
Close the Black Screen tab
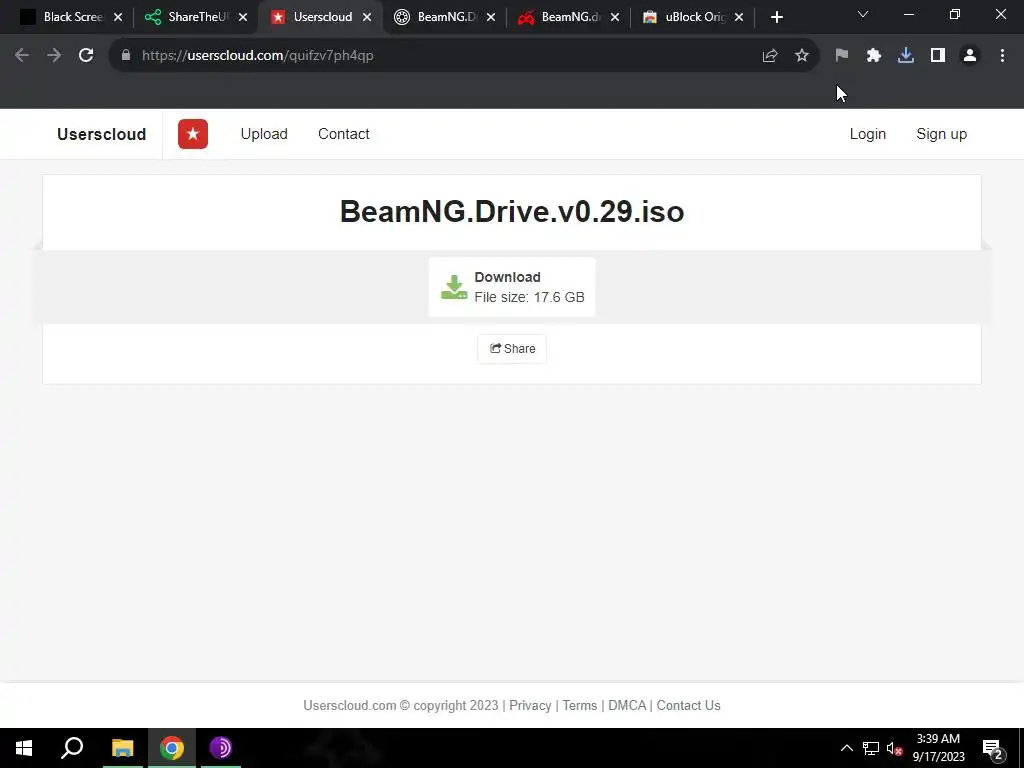click(118, 17)
